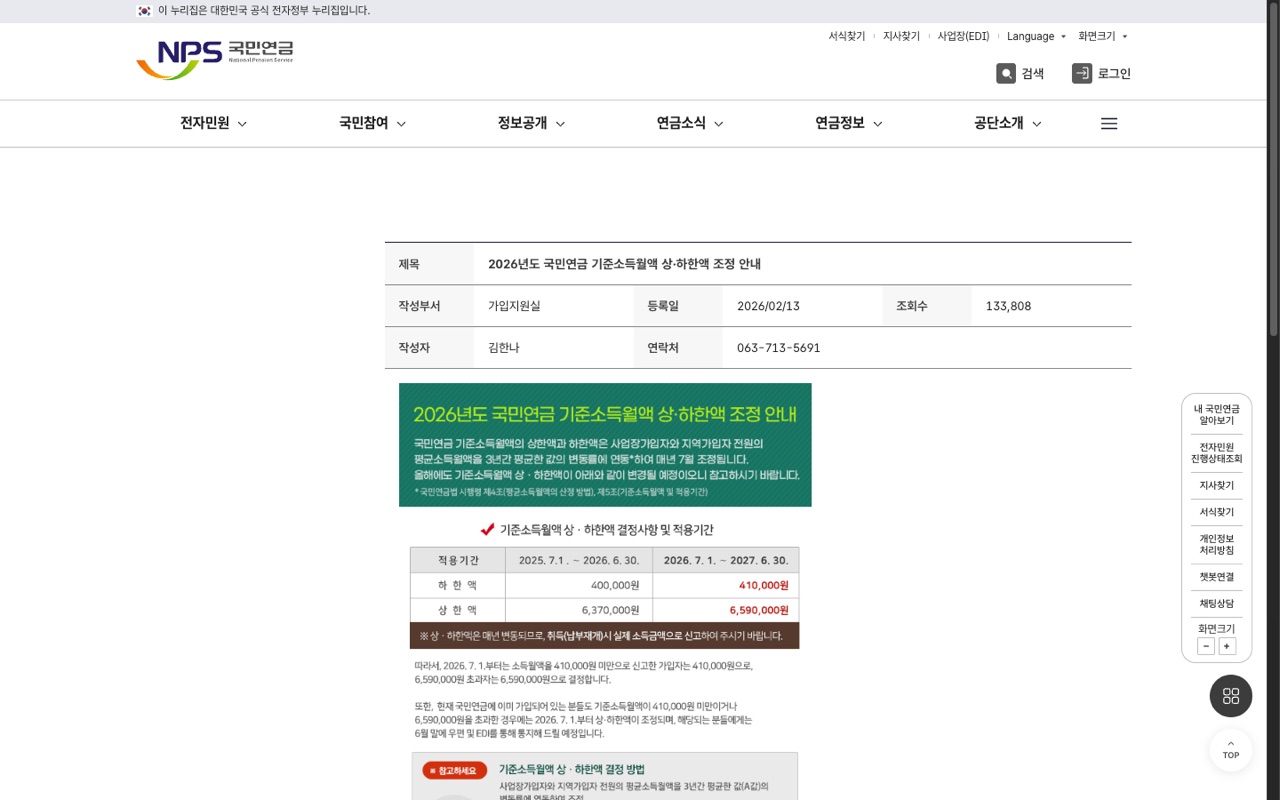Open the 지사찾기 link in top bar
1280x800 pixels.
click(x=901, y=36)
